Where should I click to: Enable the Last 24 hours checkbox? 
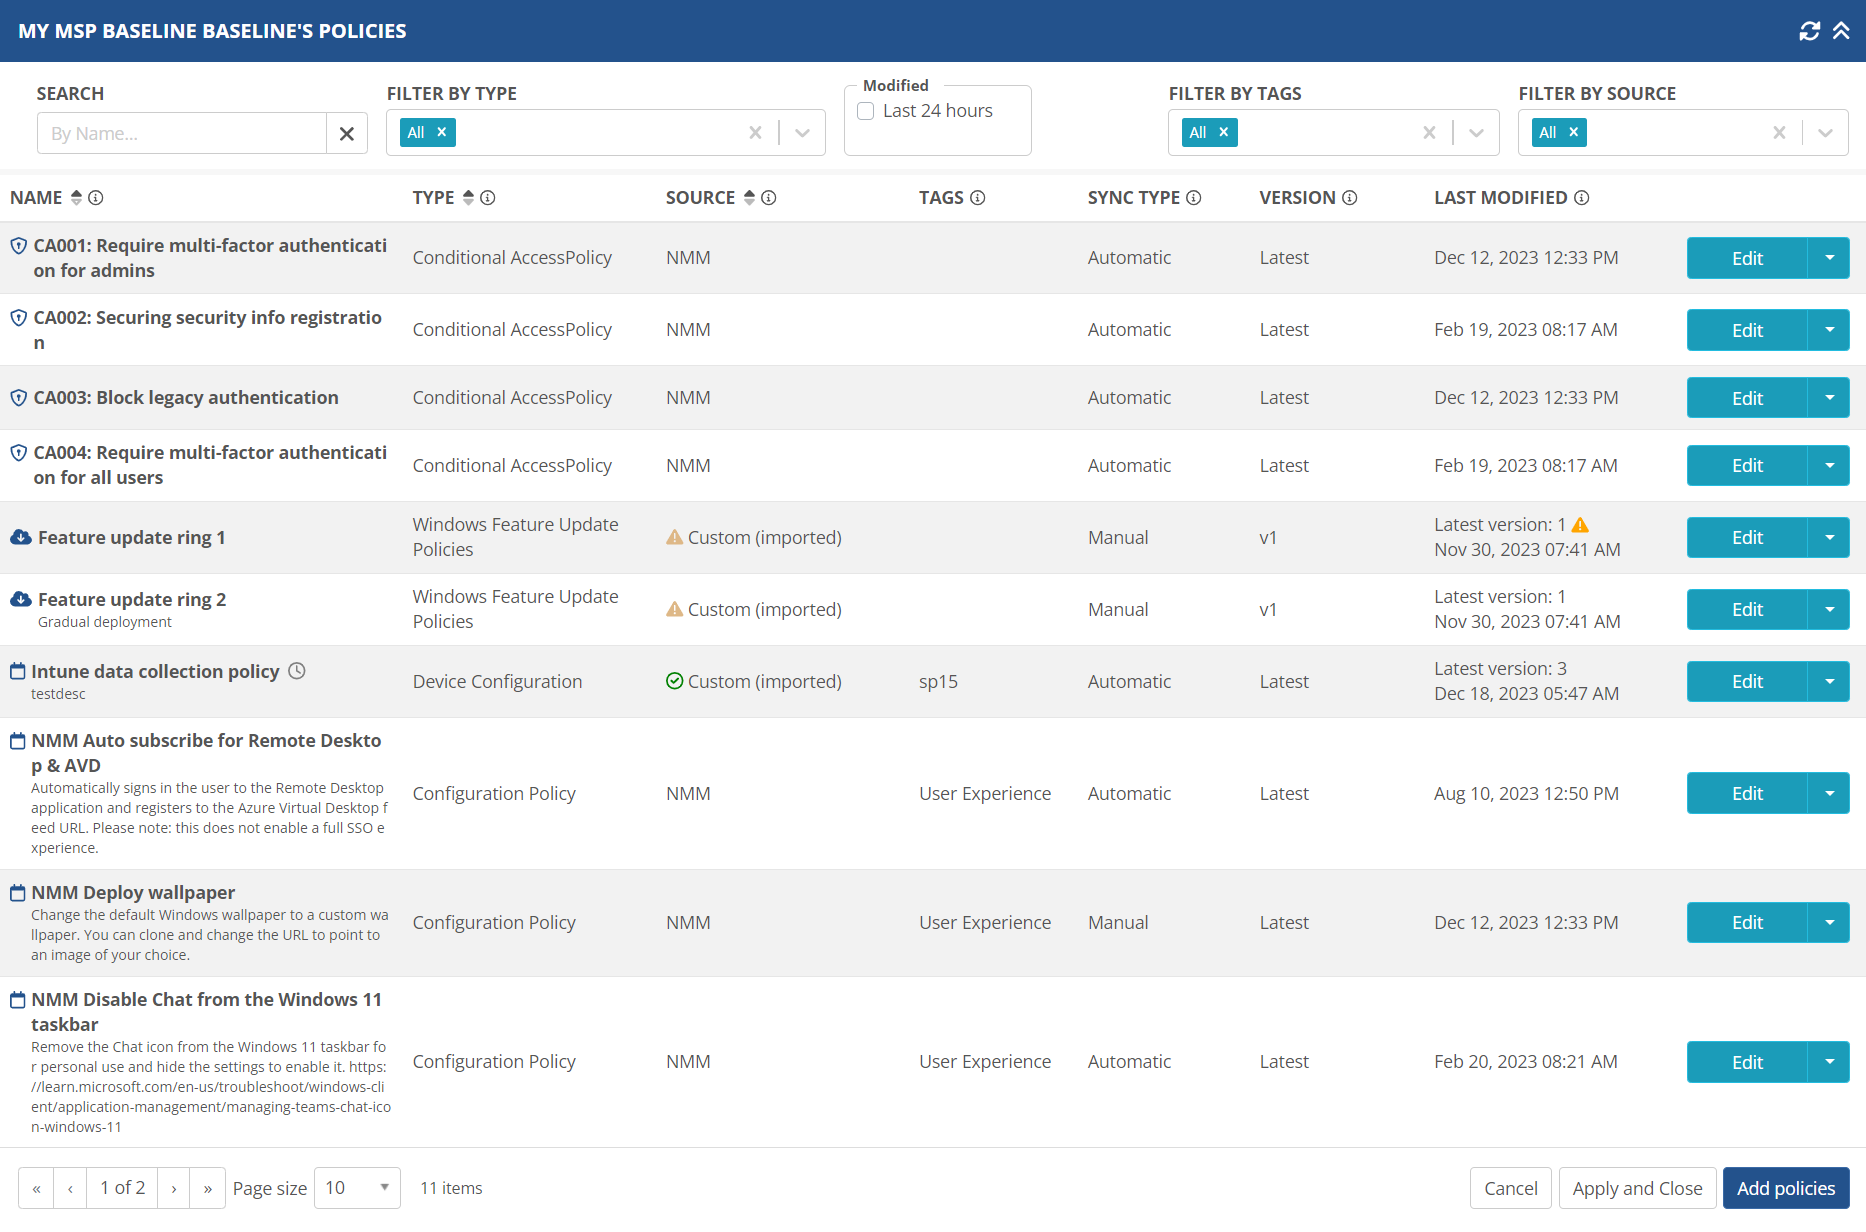[866, 111]
